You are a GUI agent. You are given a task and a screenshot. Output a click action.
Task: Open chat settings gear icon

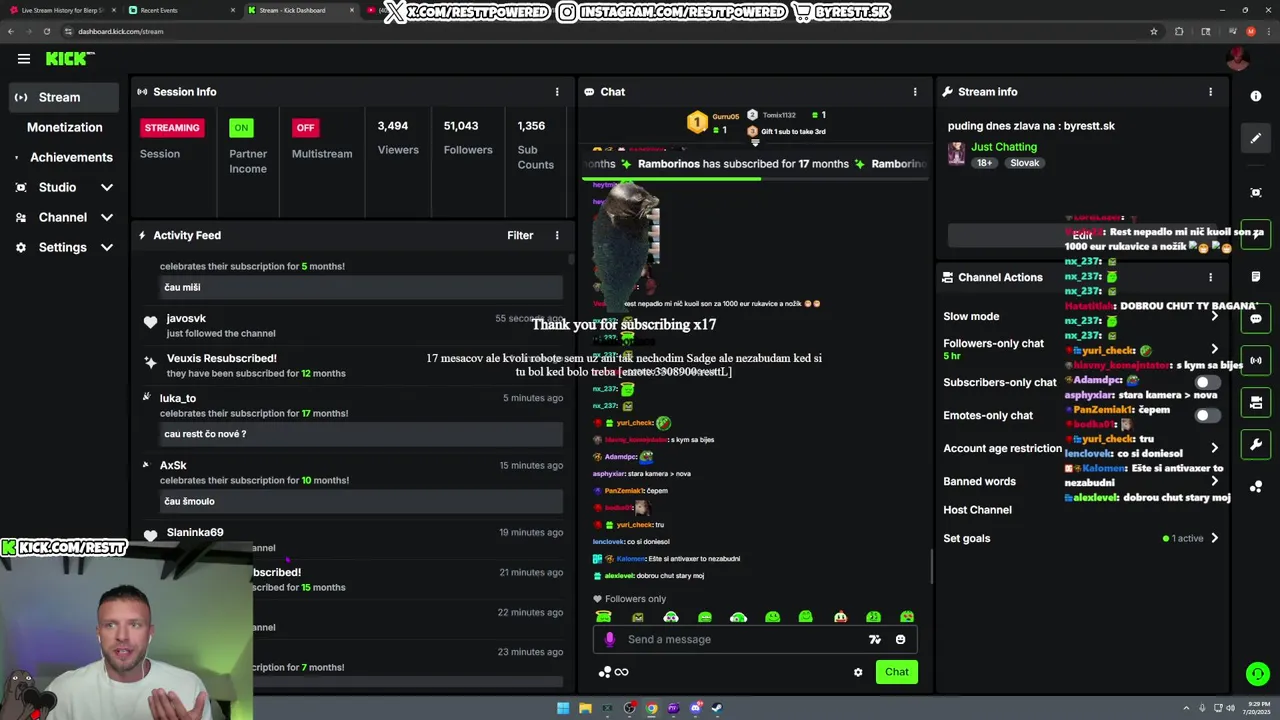click(858, 672)
